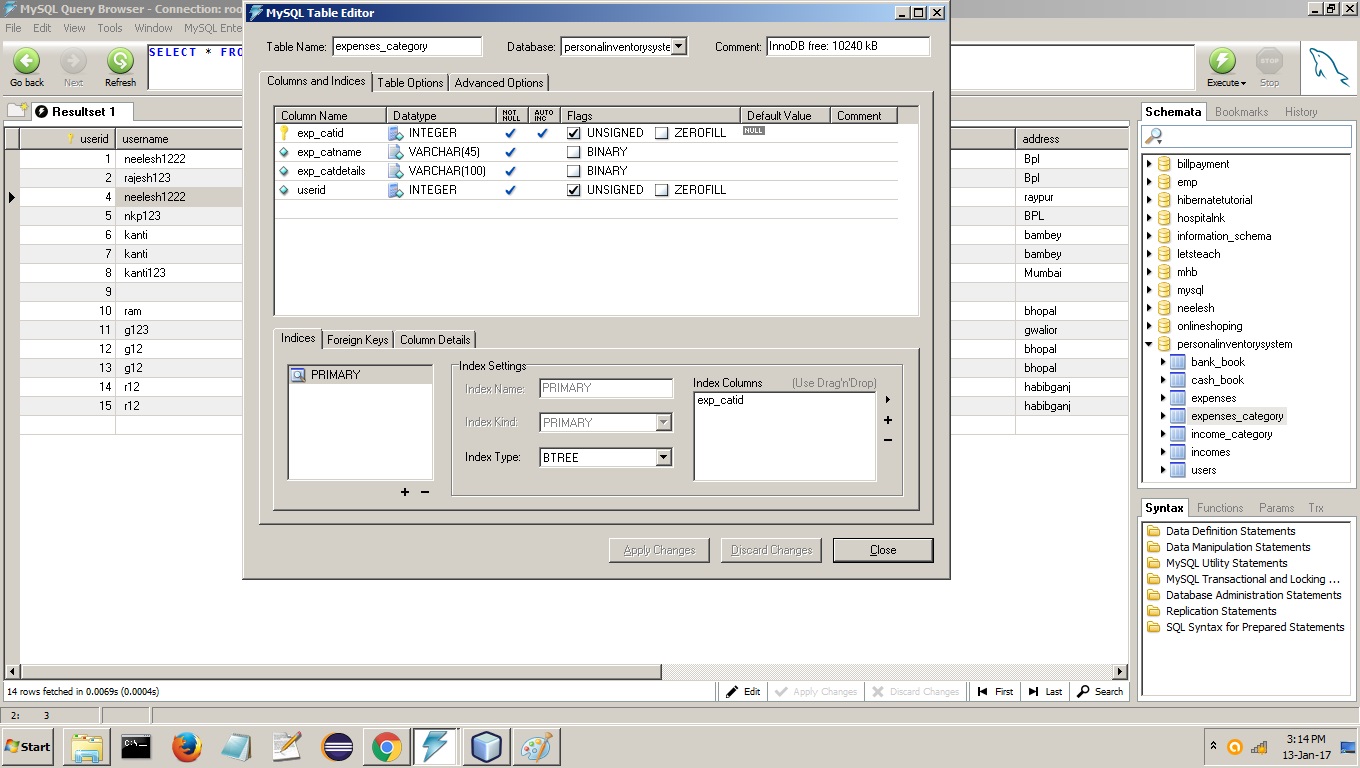Open the Database dropdown in Table Editor

[x=679, y=46]
